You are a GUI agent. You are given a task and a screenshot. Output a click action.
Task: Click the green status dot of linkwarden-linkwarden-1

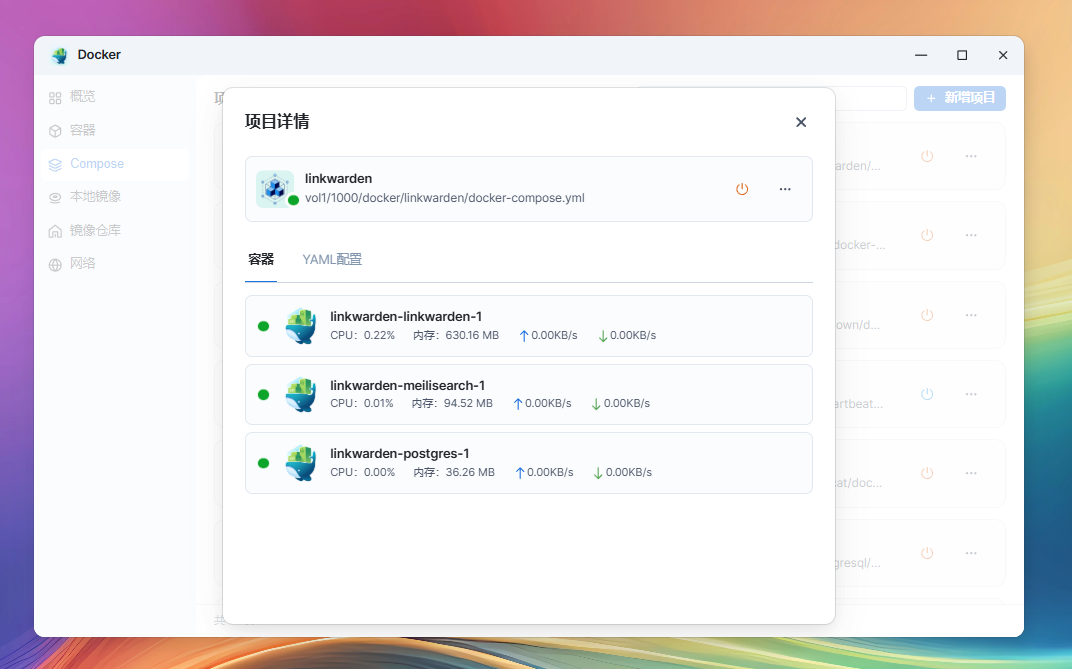point(263,326)
